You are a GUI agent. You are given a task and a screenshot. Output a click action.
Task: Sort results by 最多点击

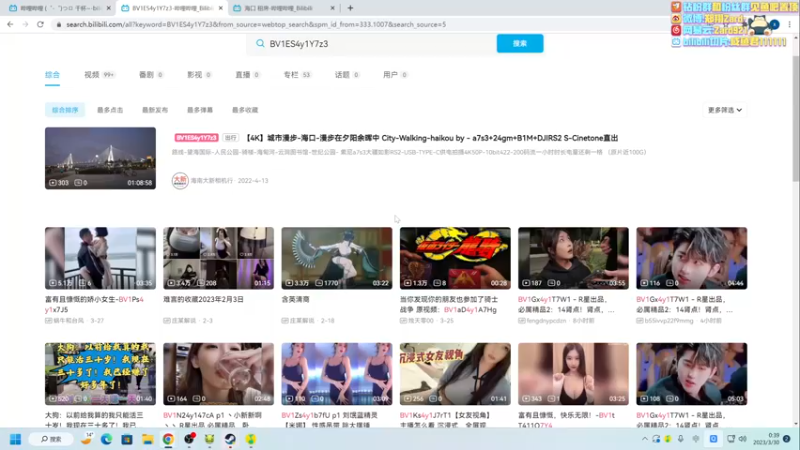(110, 110)
